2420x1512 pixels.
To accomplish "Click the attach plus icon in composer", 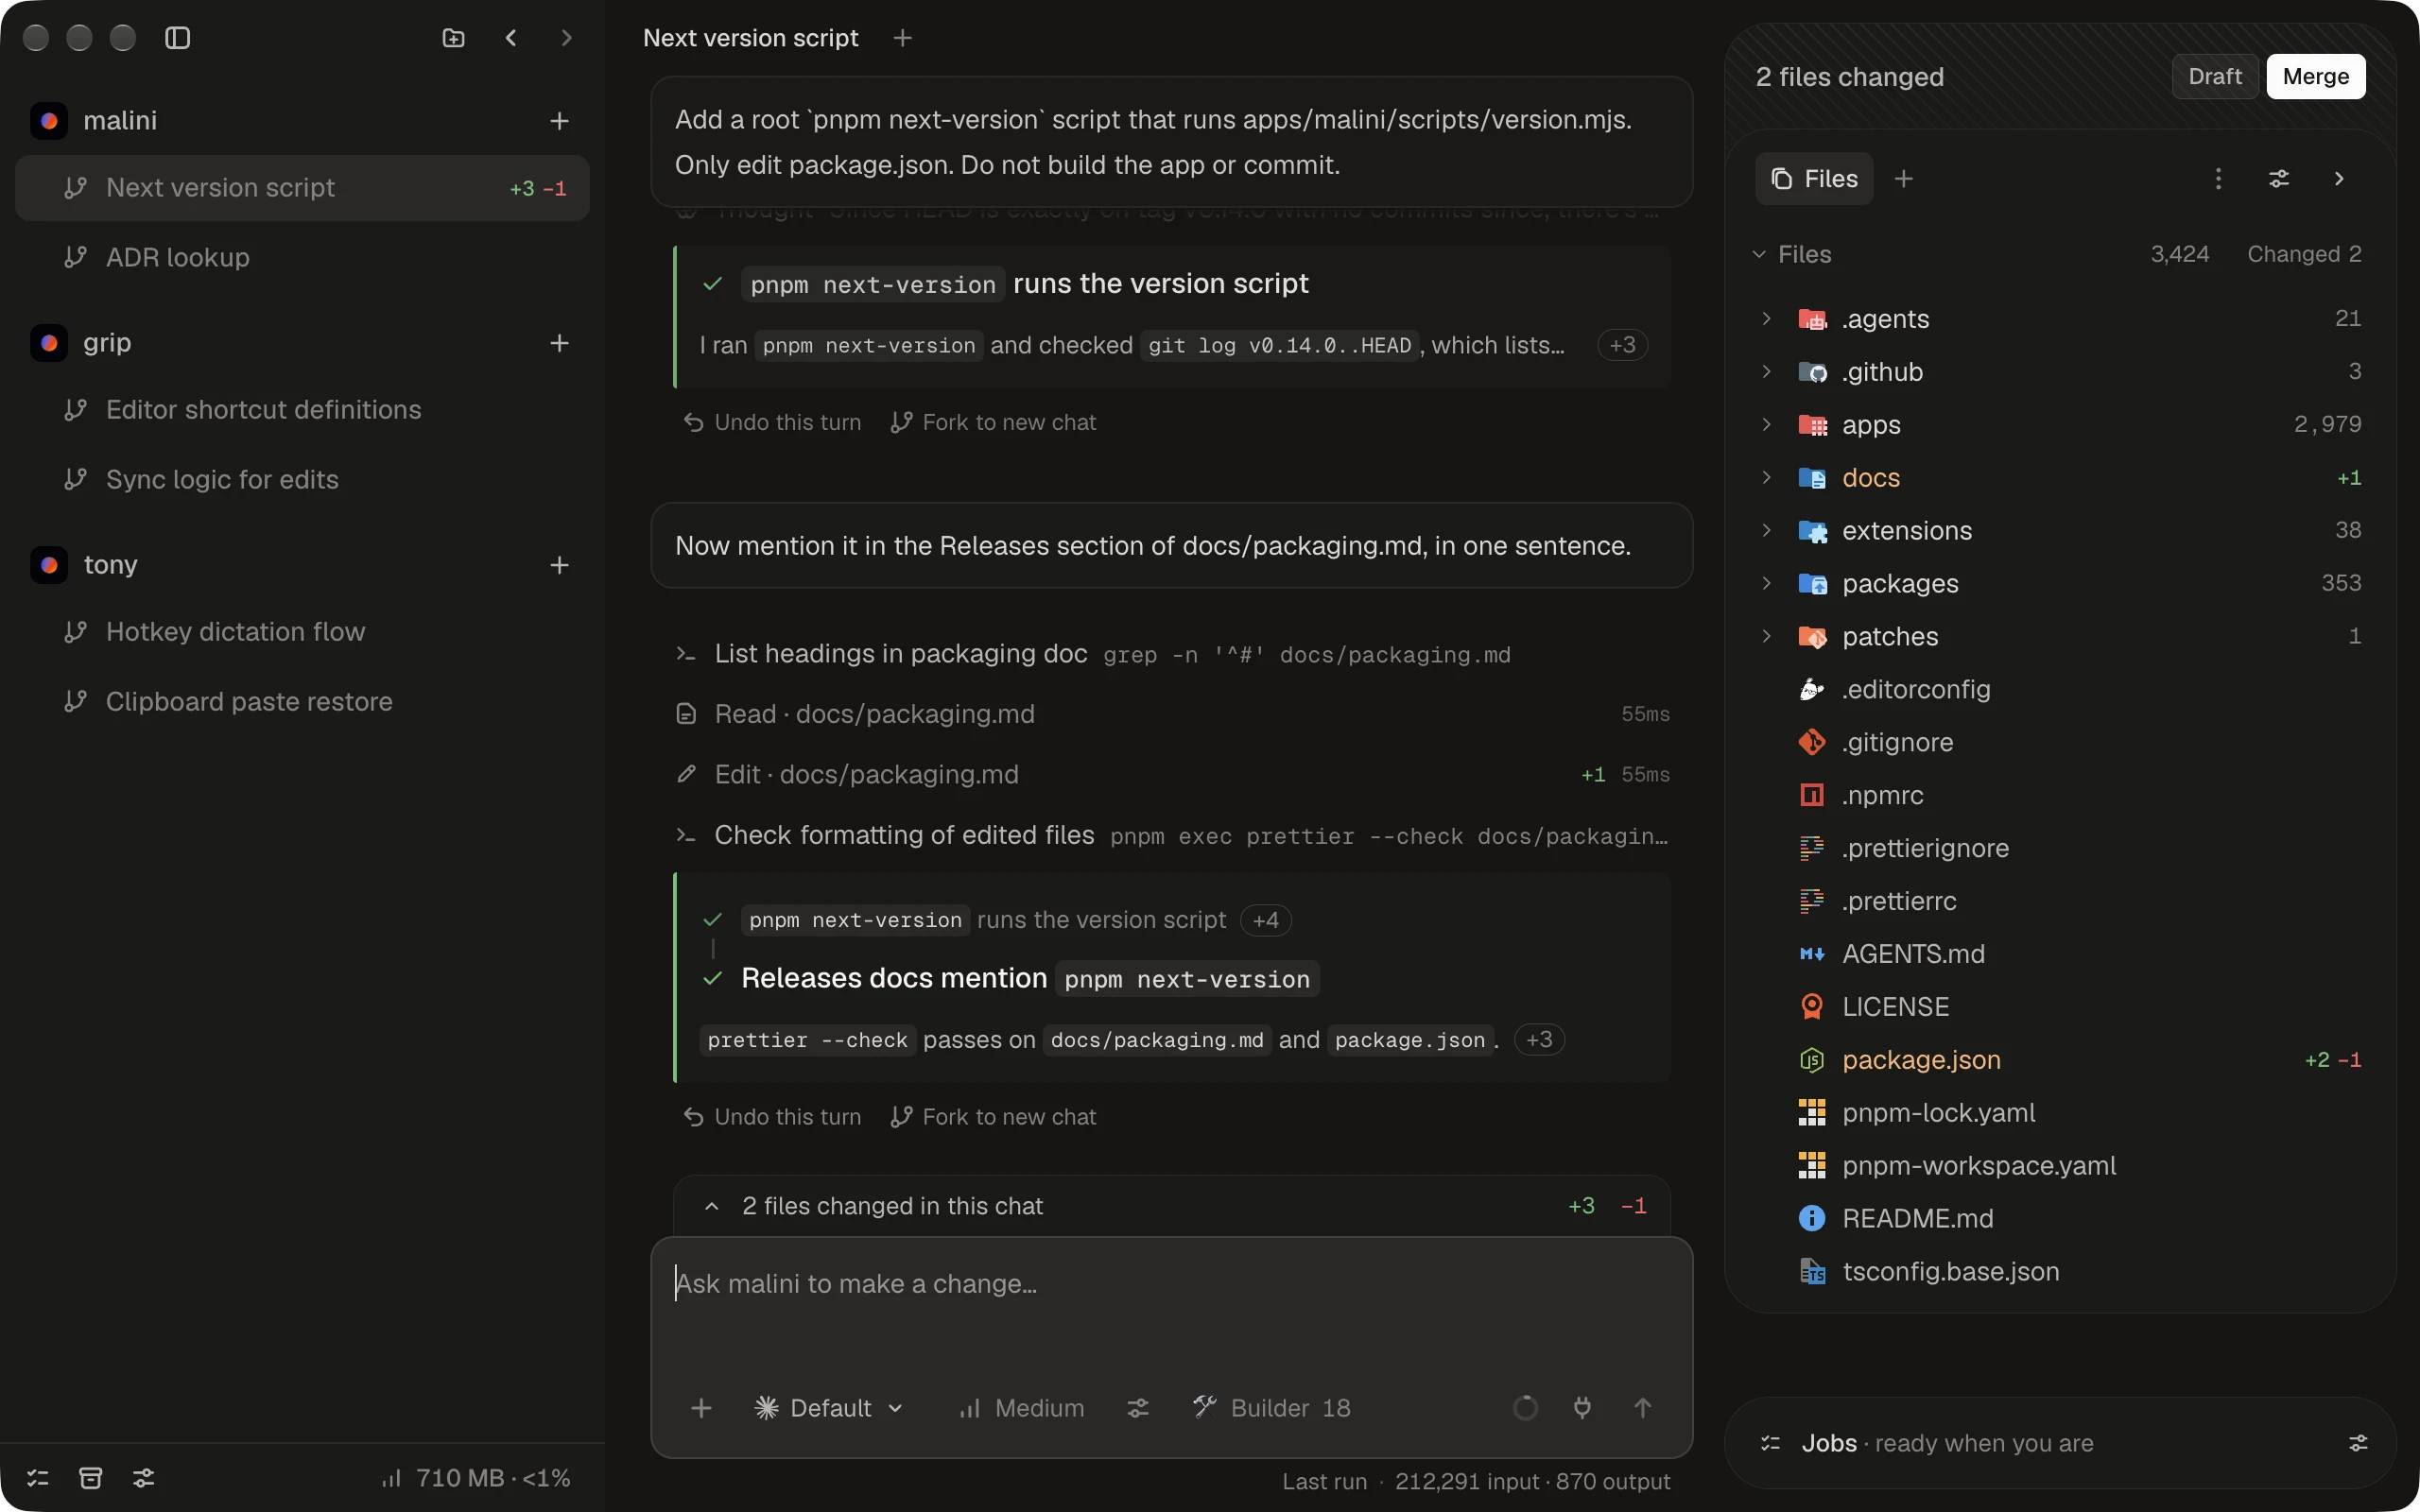I will pos(701,1408).
